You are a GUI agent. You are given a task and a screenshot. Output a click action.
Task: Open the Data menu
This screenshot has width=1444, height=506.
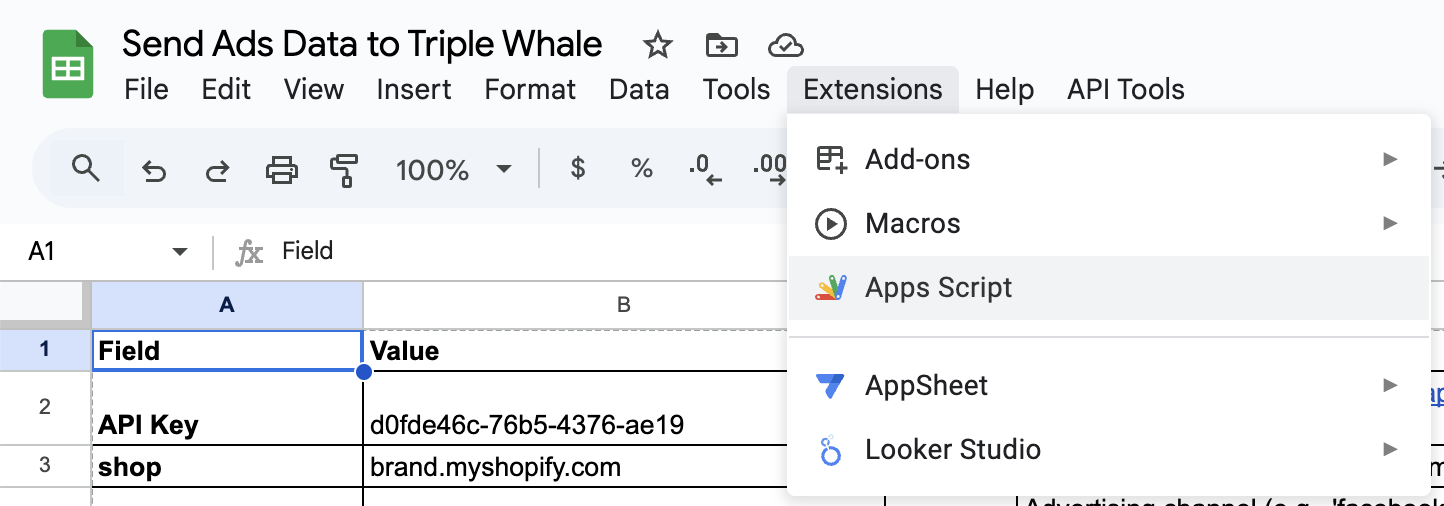639,90
